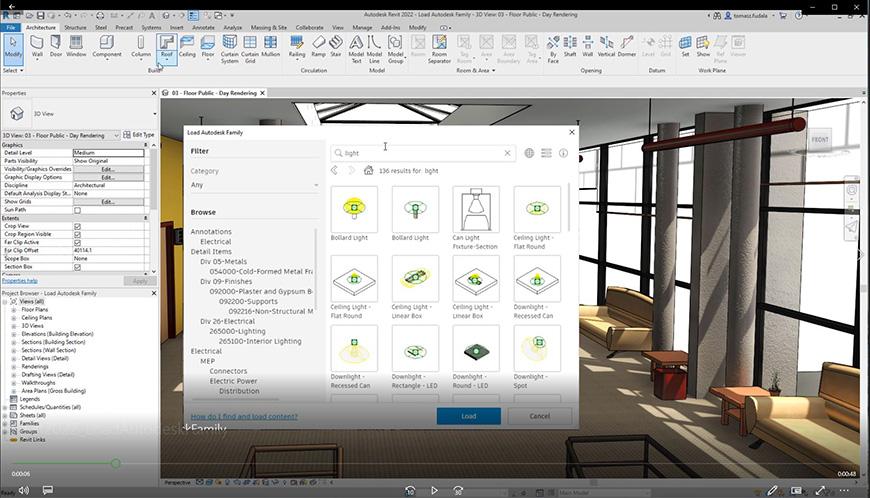
Task: Click Edit for Visibility/Graphics Overrides
Action: point(108,169)
